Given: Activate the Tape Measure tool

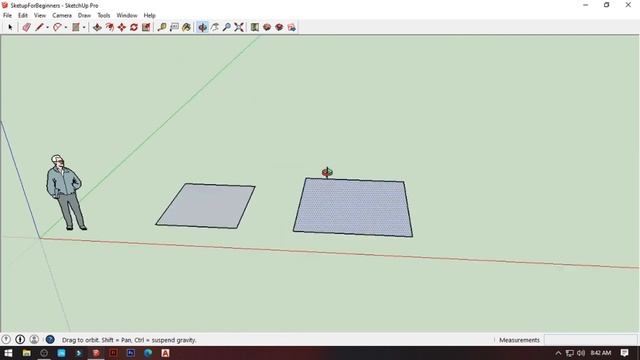Looking at the screenshot, I should pos(162,27).
